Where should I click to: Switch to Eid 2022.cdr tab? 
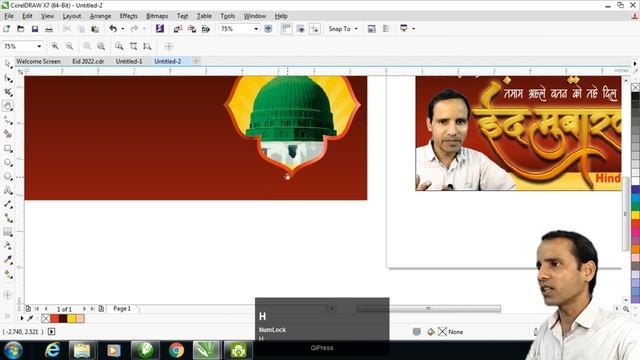pos(88,61)
